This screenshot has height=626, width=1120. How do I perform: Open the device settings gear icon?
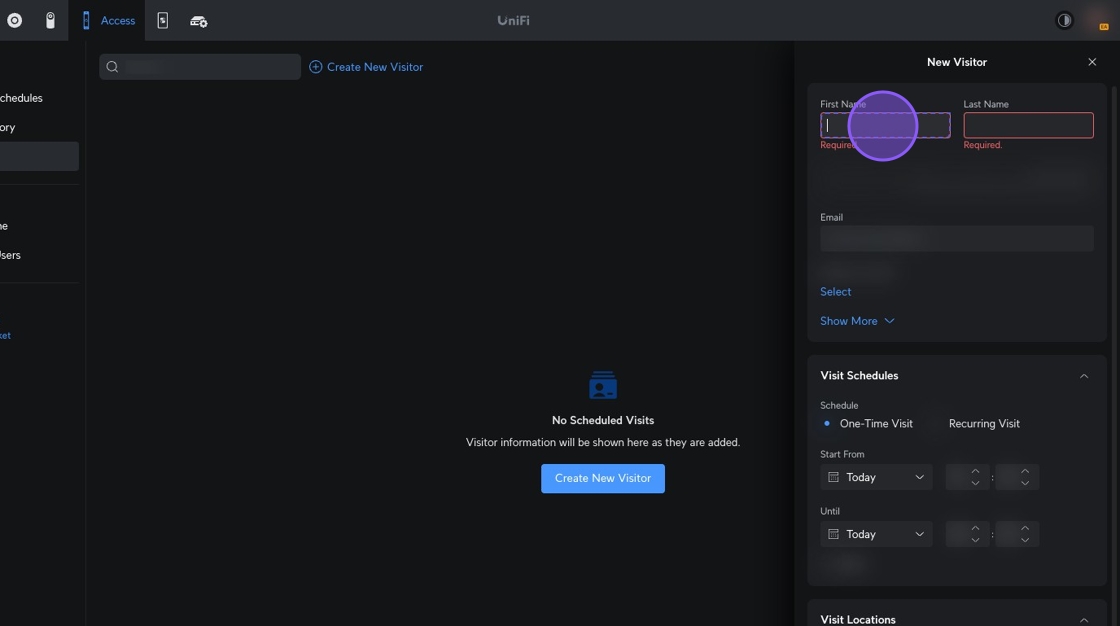[199, 21]
